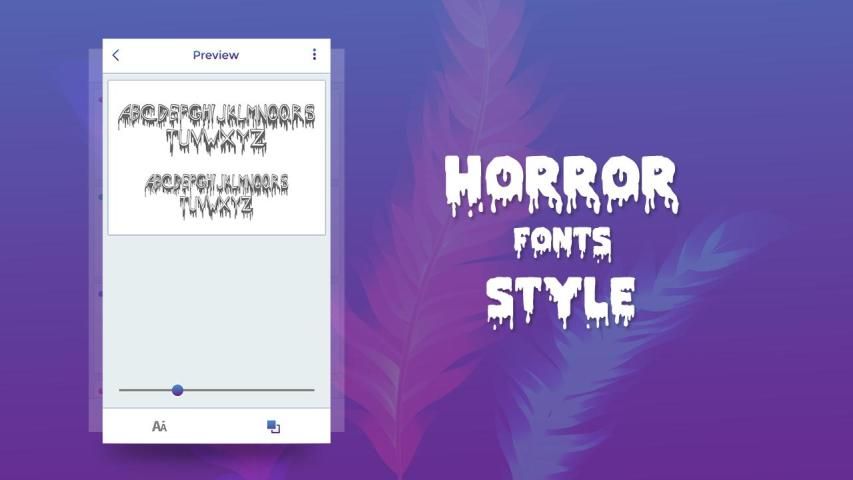Click the word "fonts" in the banner
The width and height of the screenshot is (853, 480).
[x=561, y=242]
